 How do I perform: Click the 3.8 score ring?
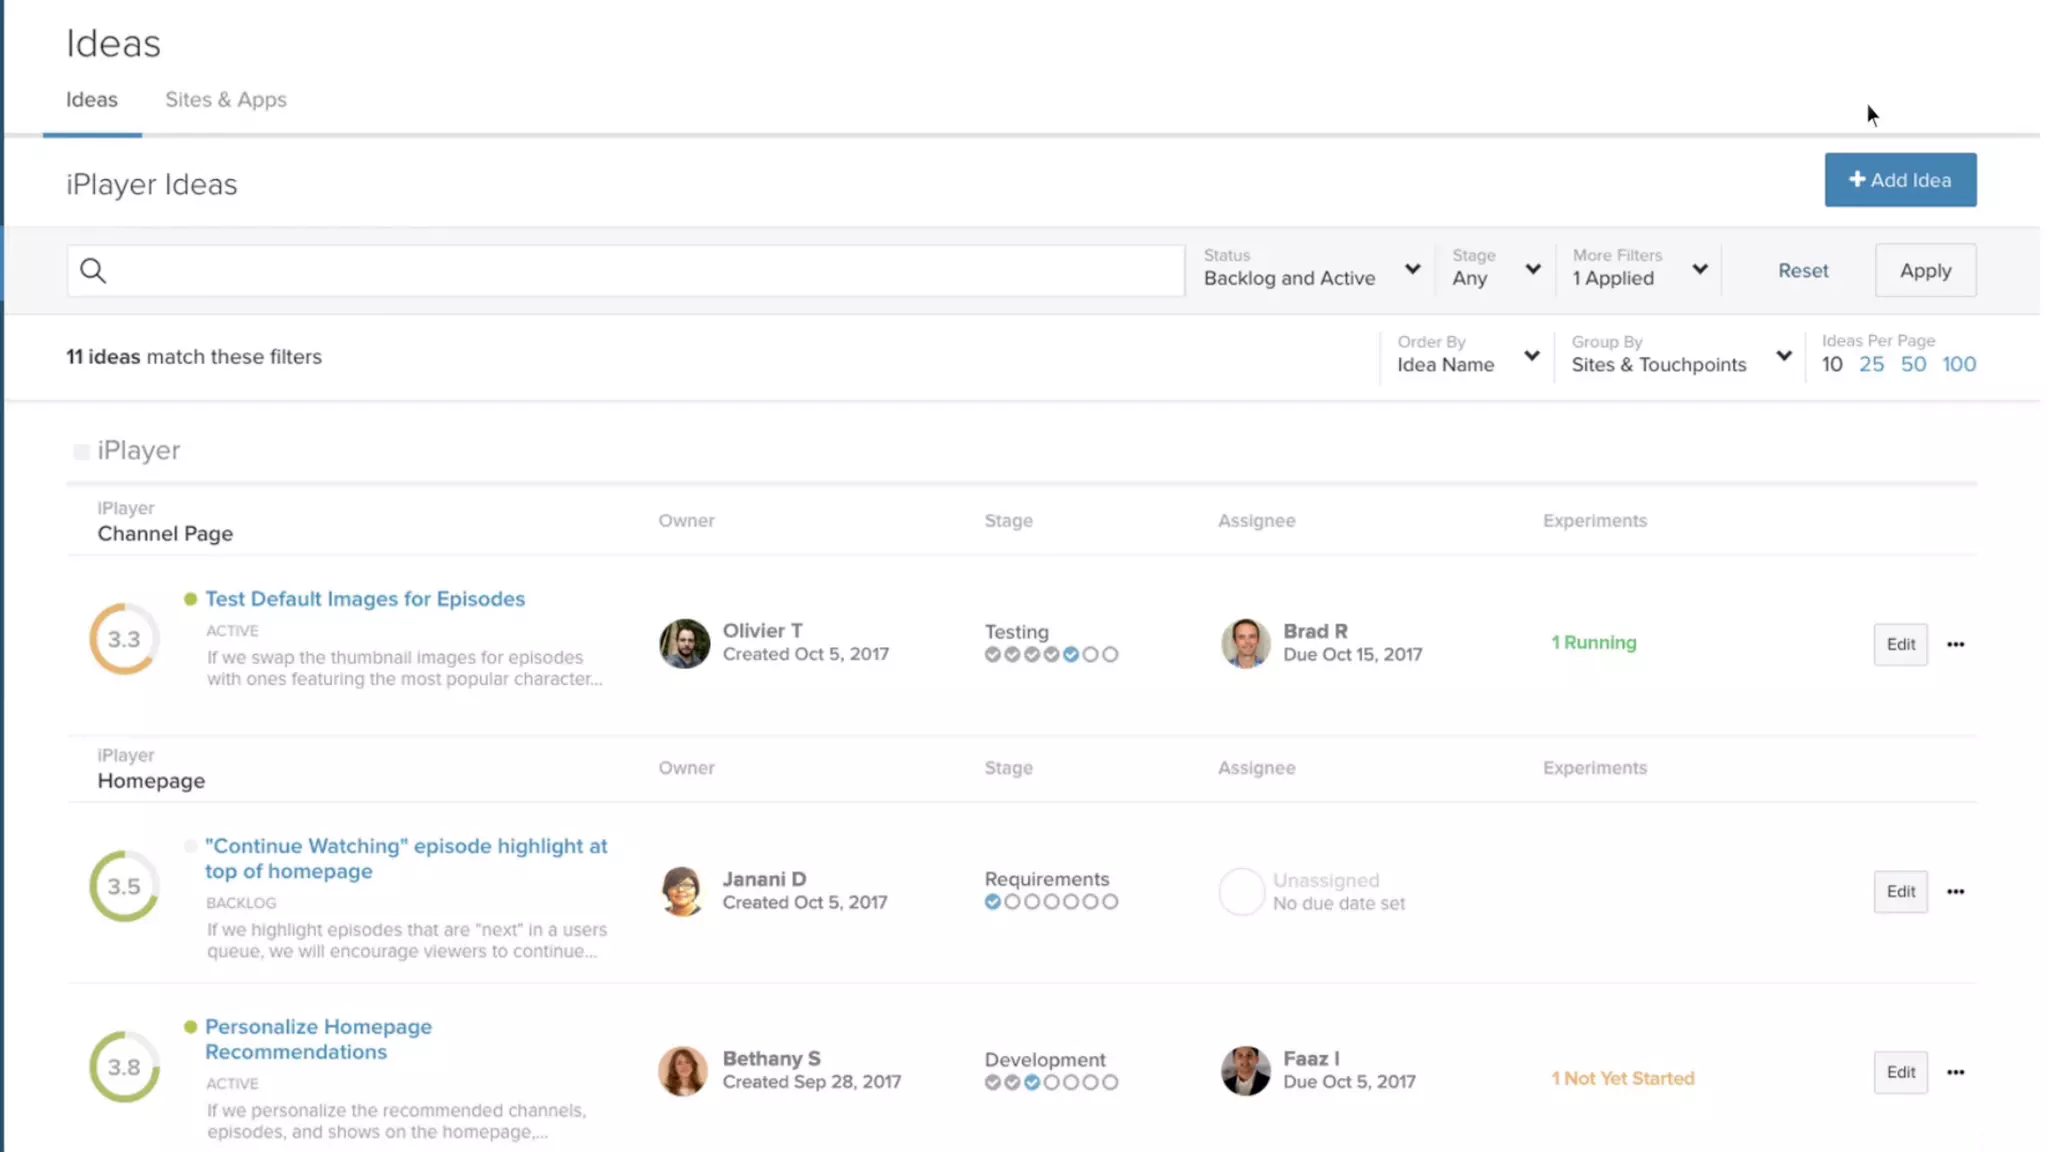click(x=124, y=1068)
